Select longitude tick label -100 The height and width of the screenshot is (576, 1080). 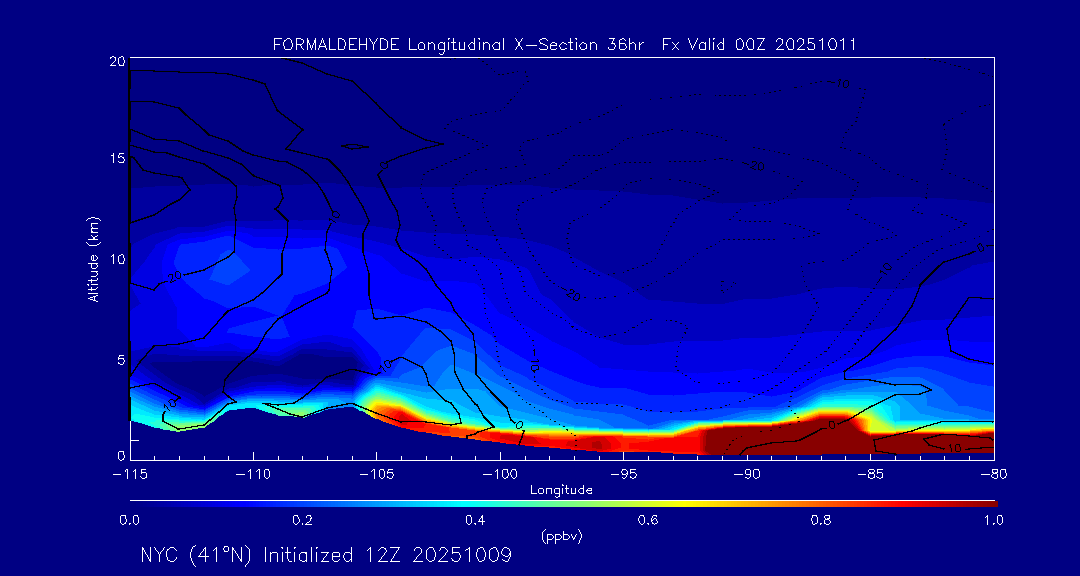500,475
